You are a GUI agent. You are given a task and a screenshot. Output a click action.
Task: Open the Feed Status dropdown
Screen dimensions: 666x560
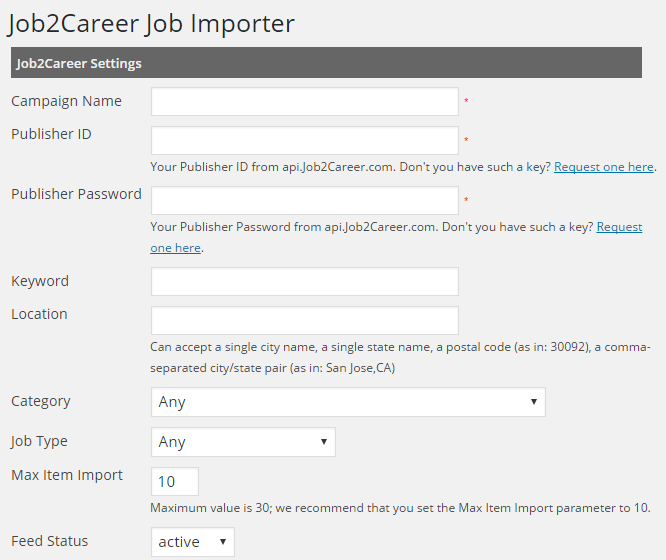193,542
